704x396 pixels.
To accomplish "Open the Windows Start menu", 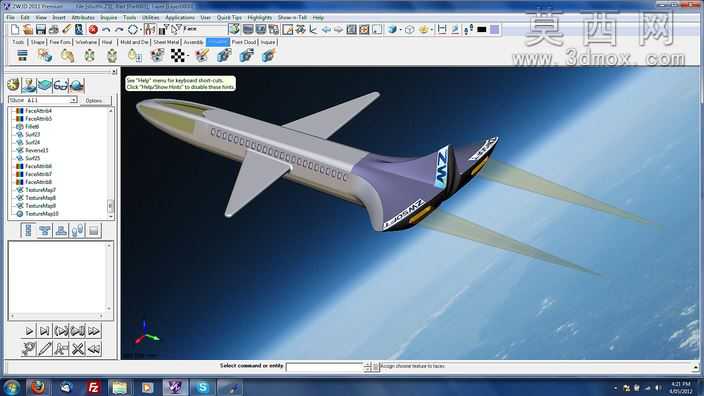I will click(x=11, y=387).
